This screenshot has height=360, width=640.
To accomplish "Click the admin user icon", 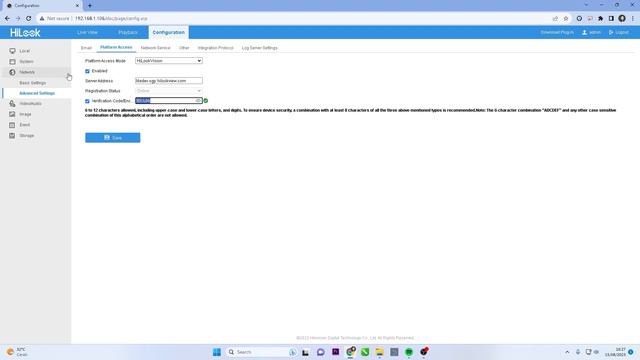I will [584, 32].
